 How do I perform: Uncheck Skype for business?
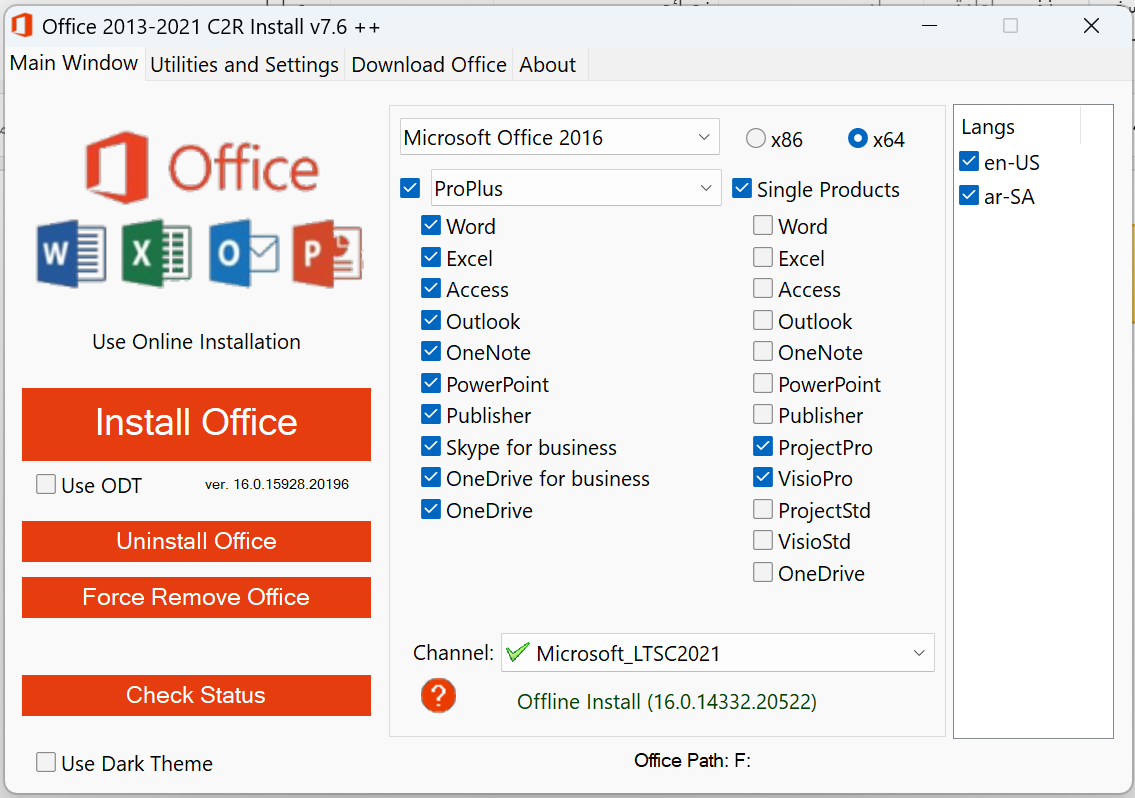(x=431, y=446)
